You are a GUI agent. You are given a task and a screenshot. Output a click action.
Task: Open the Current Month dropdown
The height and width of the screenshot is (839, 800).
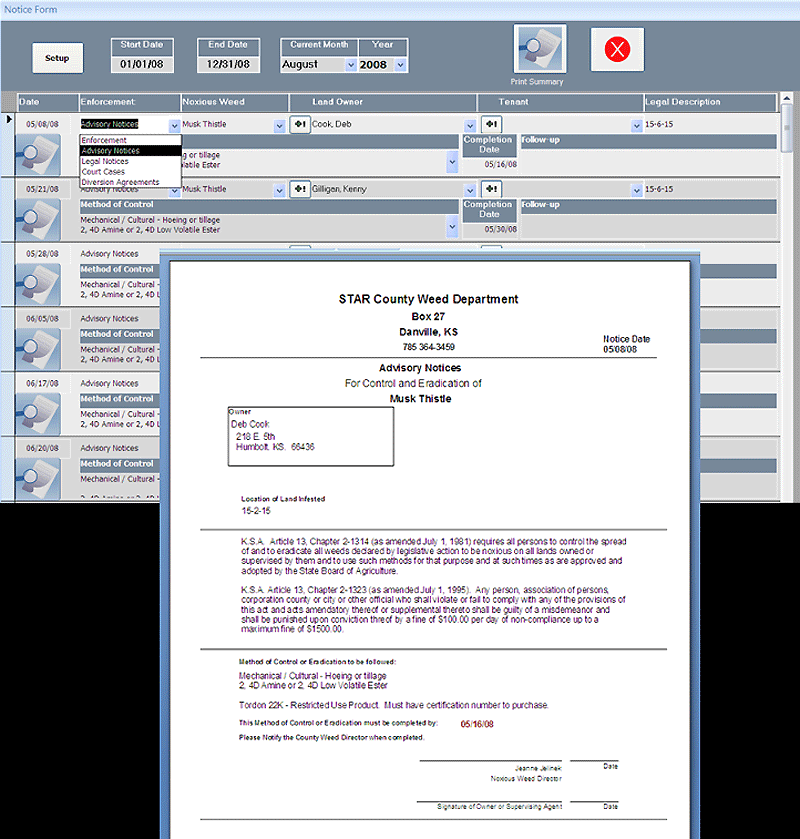tap(351, 65)
